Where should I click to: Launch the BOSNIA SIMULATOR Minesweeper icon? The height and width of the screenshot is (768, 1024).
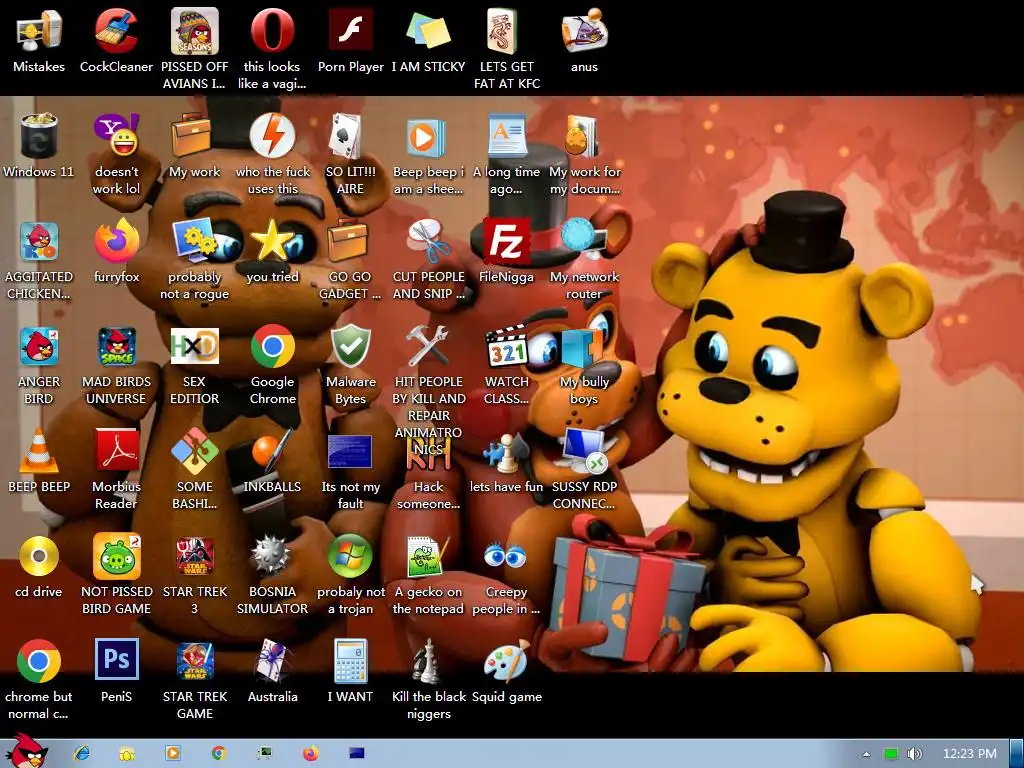click(x=271, y=556)
